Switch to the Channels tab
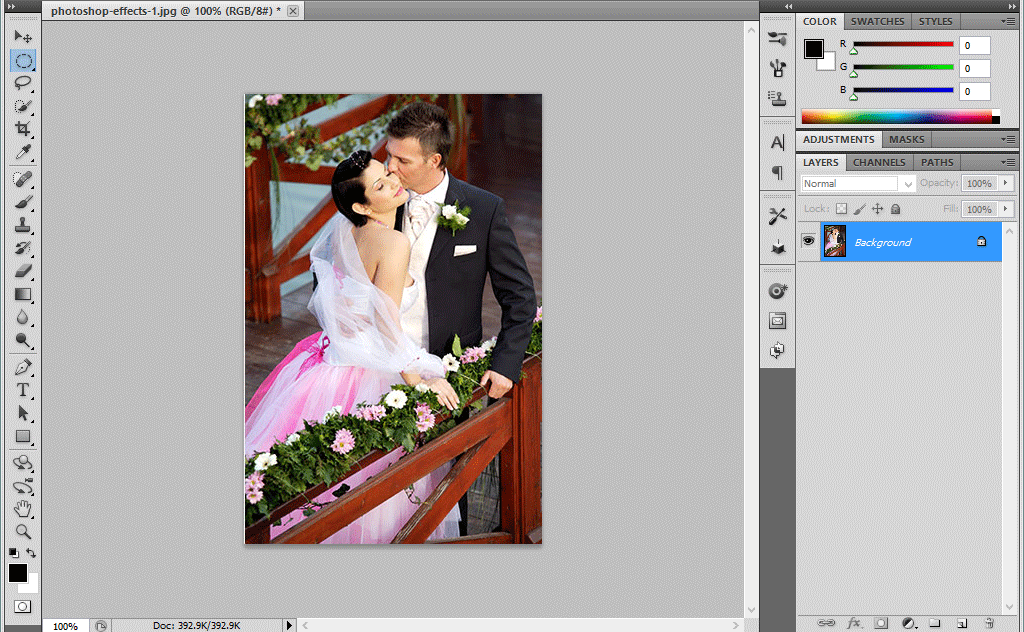The width and height of the screenshot is (1024, 632). click(879, 163)
